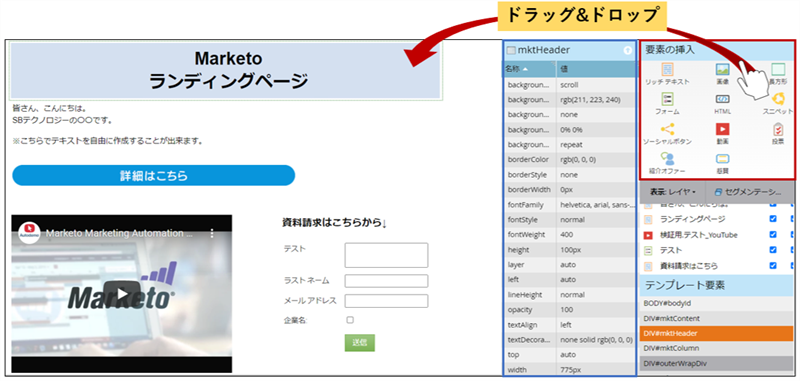The width and height of the screenshot is (800, 381).
Task: Click the green 送信 submit button
Action: (x=360, y=343)
